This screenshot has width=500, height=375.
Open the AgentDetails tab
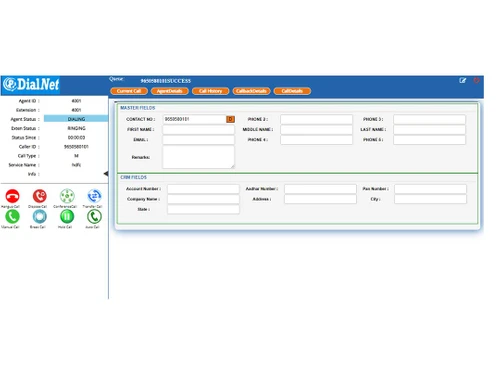pyautogui.click(x=170, y=91)
